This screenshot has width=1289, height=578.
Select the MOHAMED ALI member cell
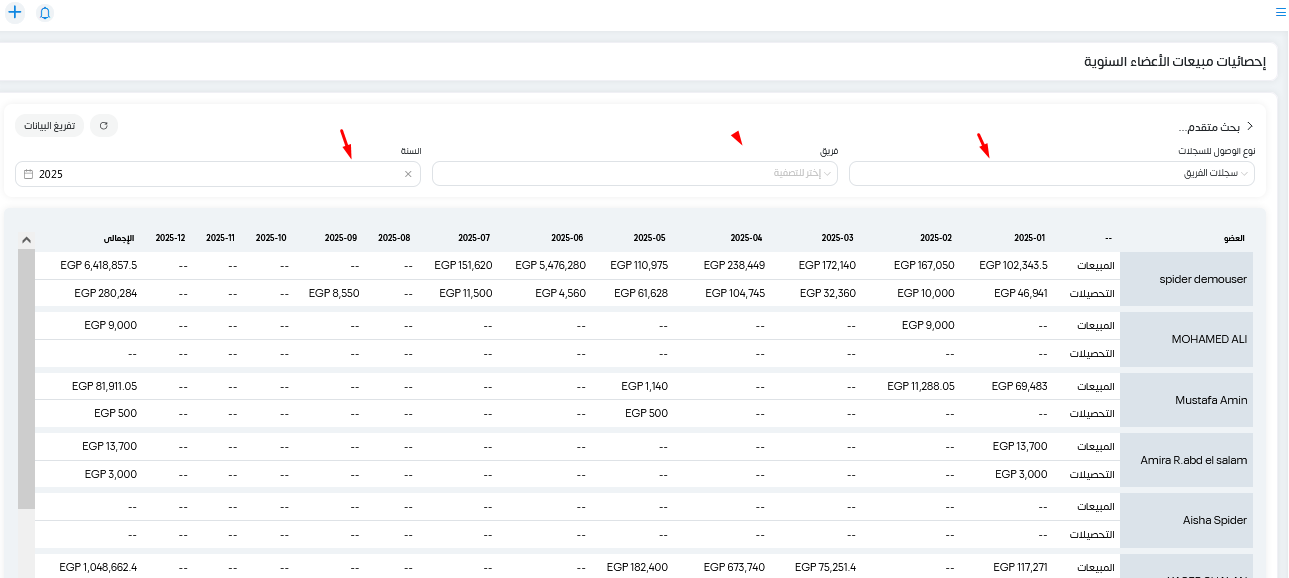[1186, 339]
